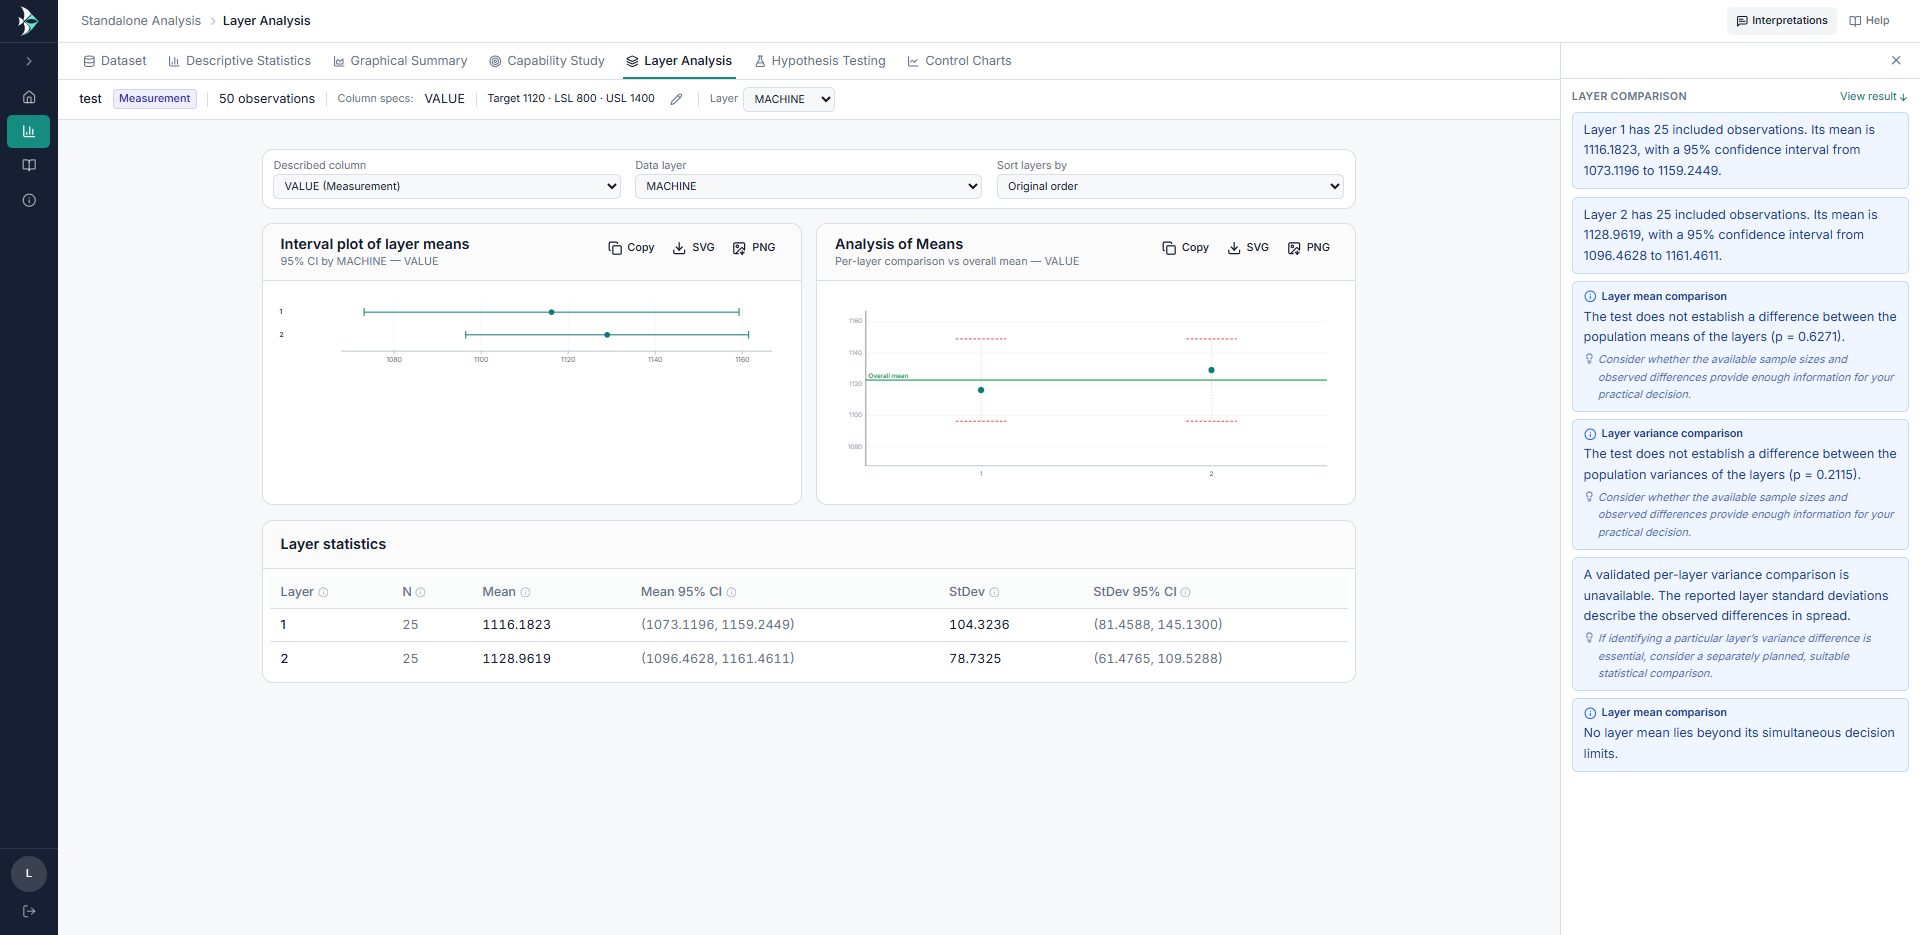This screenshot has height=935, width=1920.
Task: Switch to Descriptive Statistics tab
Action: pos(239,61)
